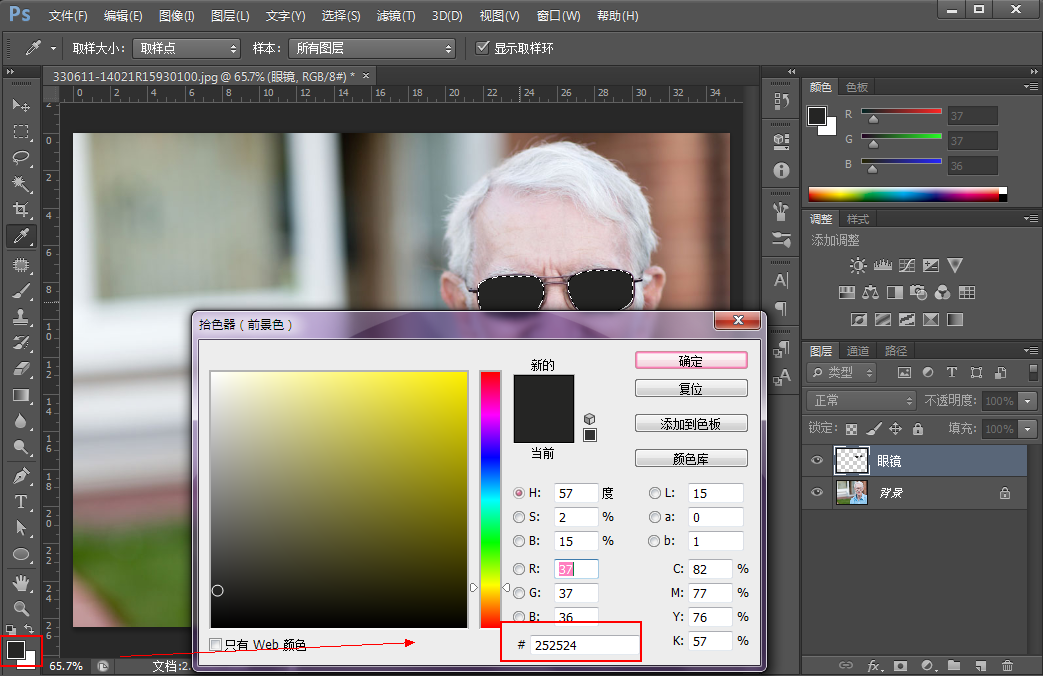The width and height of the screenshot is (1043, 676).
Task: Hide the 眼镜 layer visibility eye
Action: coord(817,461)
